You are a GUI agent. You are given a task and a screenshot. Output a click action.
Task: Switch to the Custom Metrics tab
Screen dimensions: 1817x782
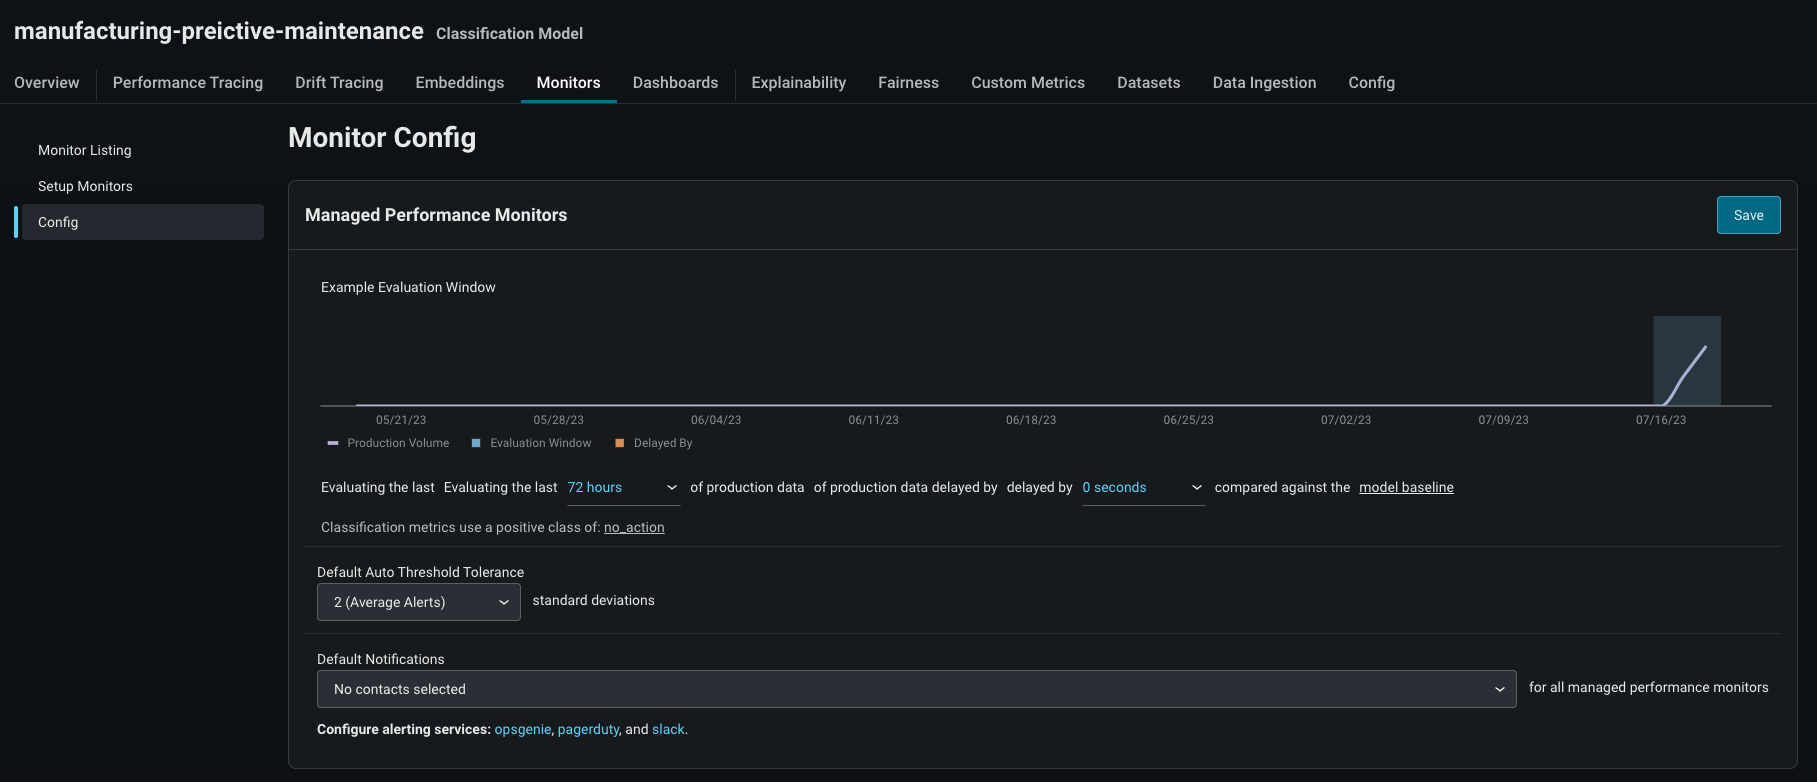(x=1028, y=83)
